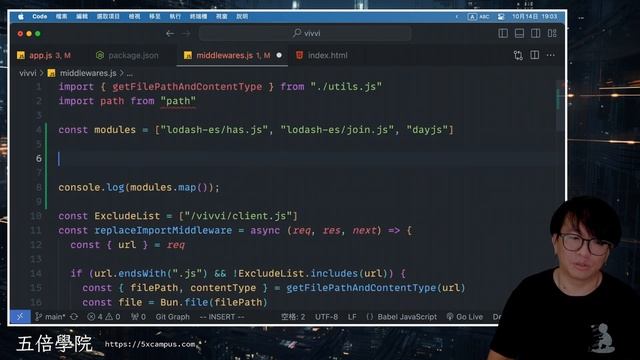Toggle the primary sidebar layout icon
Screen dimensions: 640x360
[x=503, y=33]
